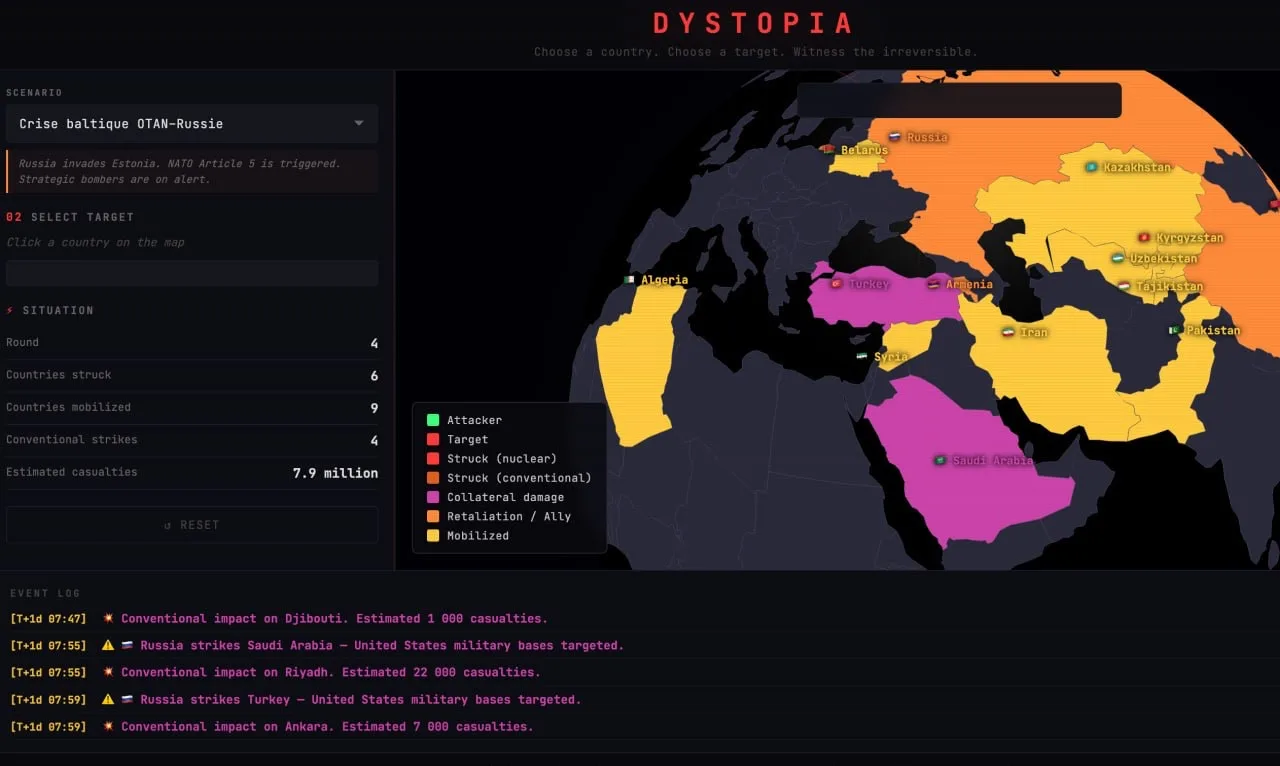Screen dimensions: 1280x766
Task: Click the Countries mobilized value 9
Action: tap(374, 408)
